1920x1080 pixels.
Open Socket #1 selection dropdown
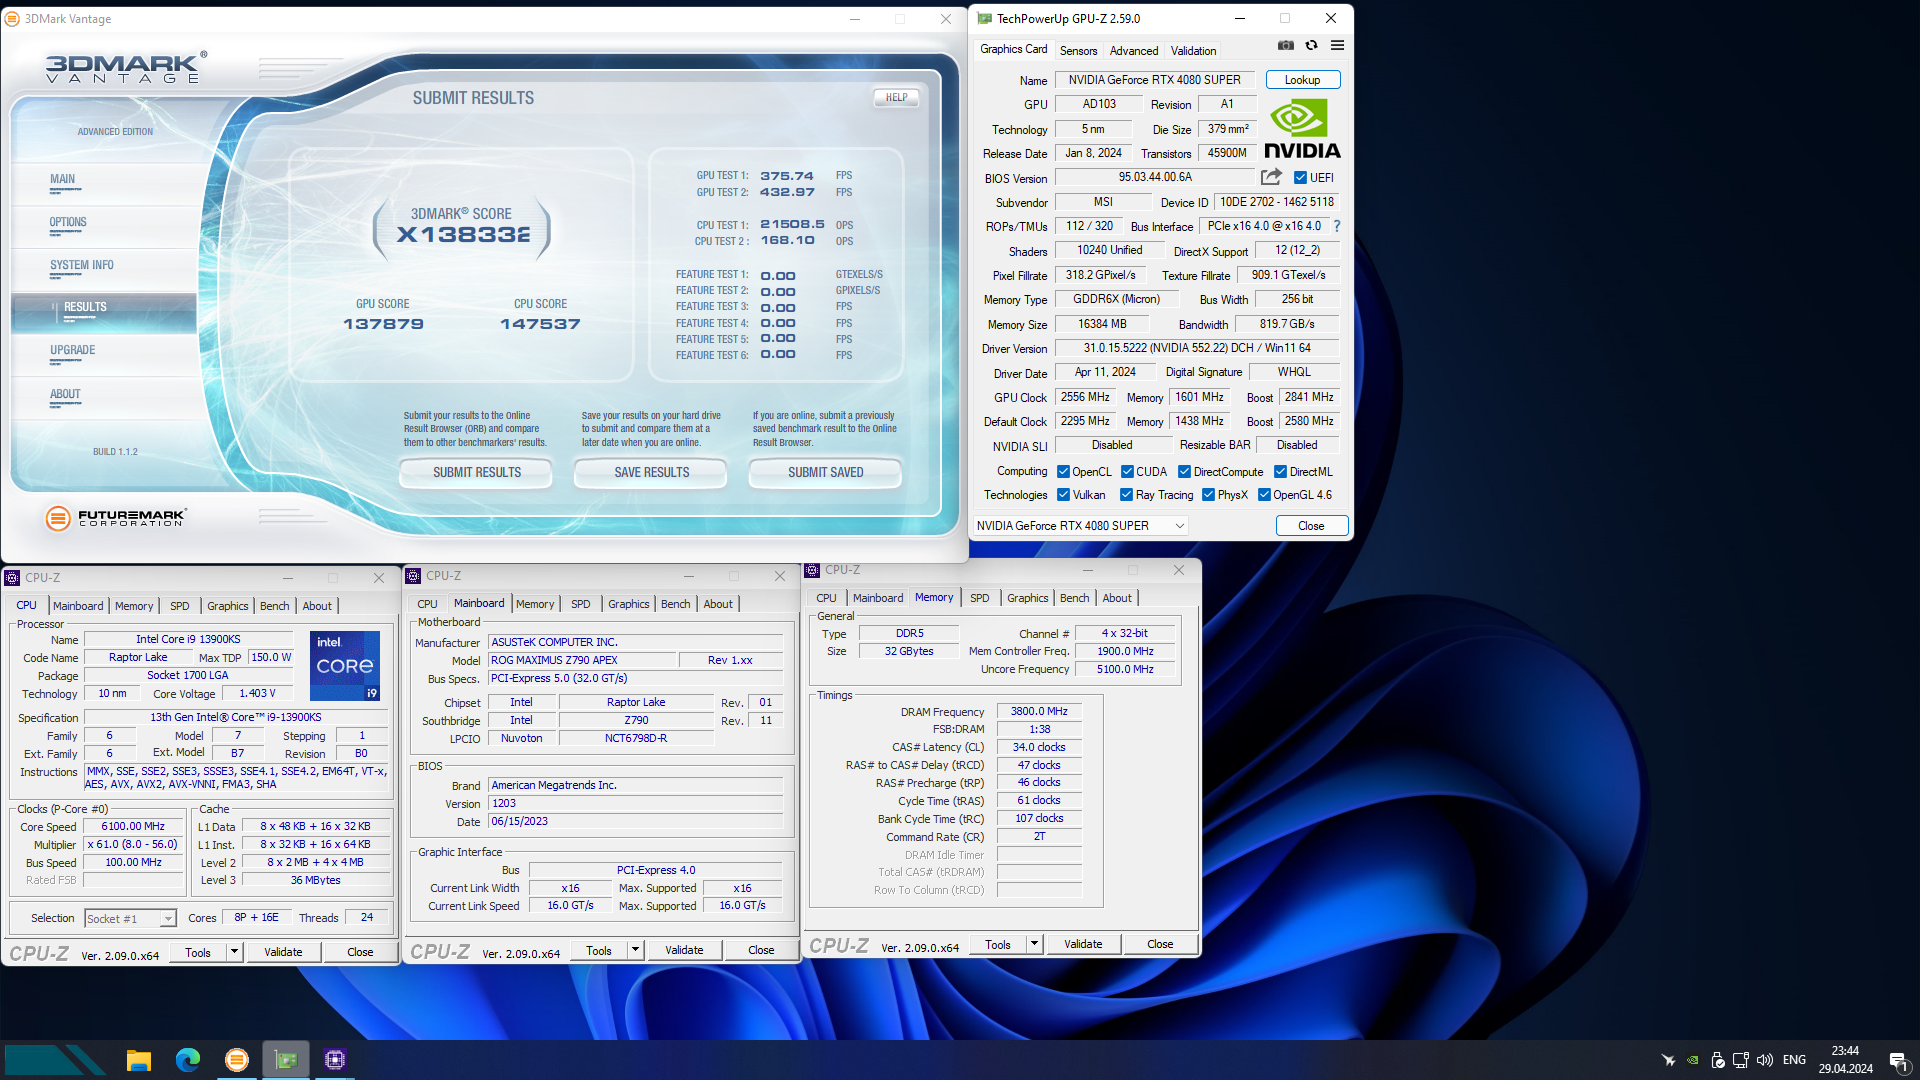click(130, 918)
